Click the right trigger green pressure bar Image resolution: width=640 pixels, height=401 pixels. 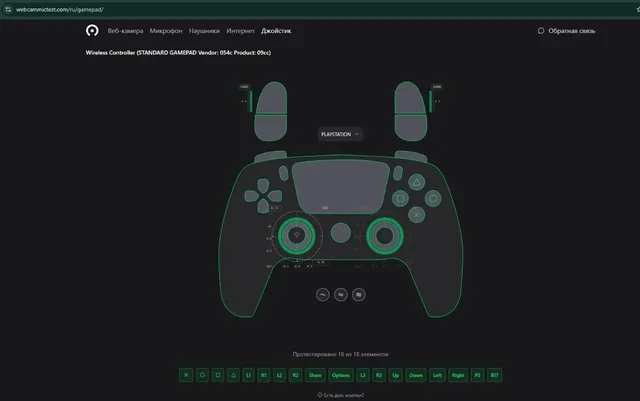point(431,101)
